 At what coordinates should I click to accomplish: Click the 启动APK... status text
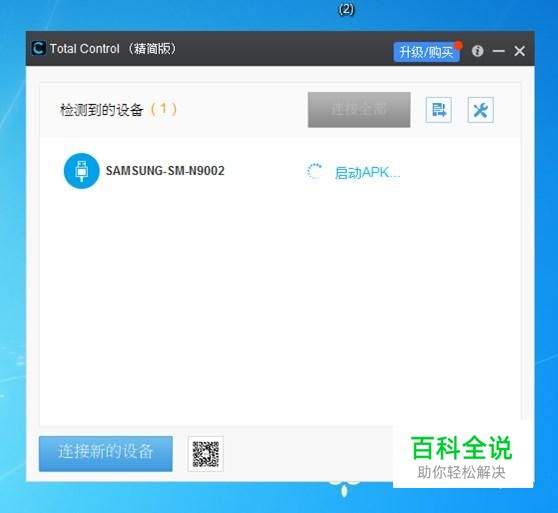(367, 173)
